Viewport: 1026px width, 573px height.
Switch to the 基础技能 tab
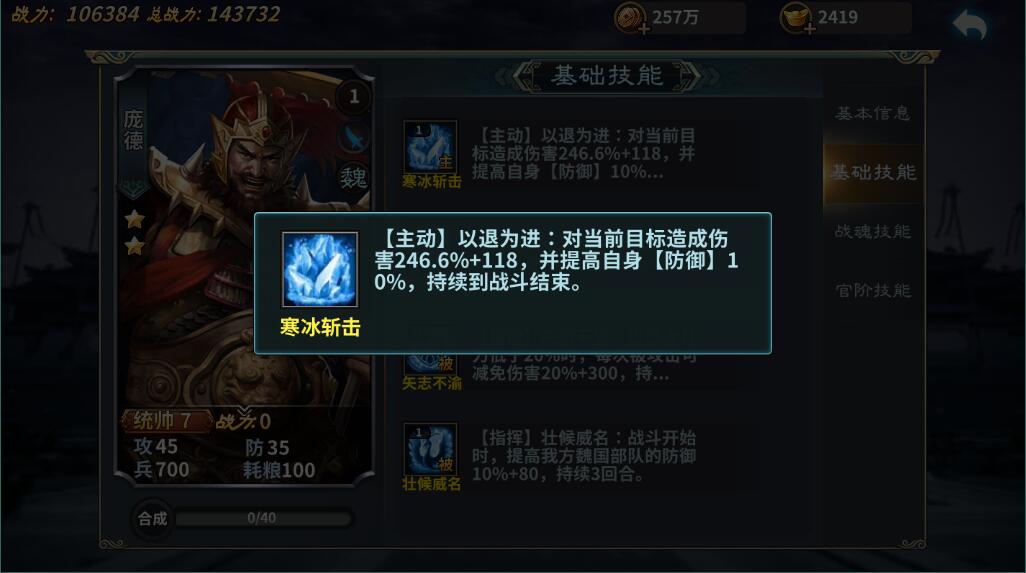[x=873, y=173]
